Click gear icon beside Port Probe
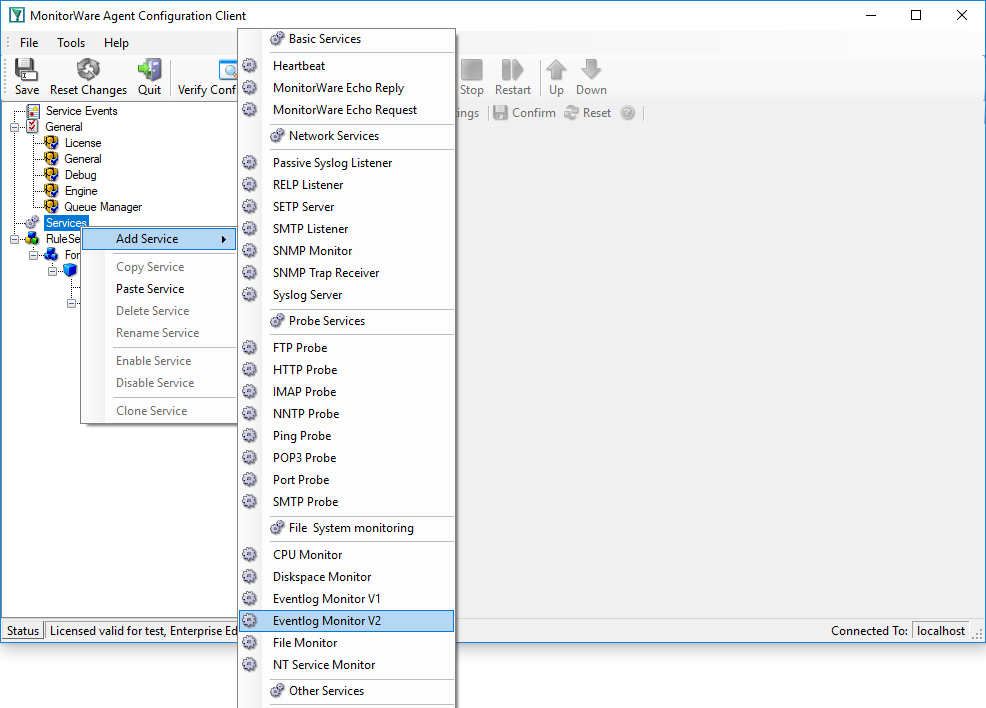The image size is (986, 708). pyautogui.click(x=250, y=479)
